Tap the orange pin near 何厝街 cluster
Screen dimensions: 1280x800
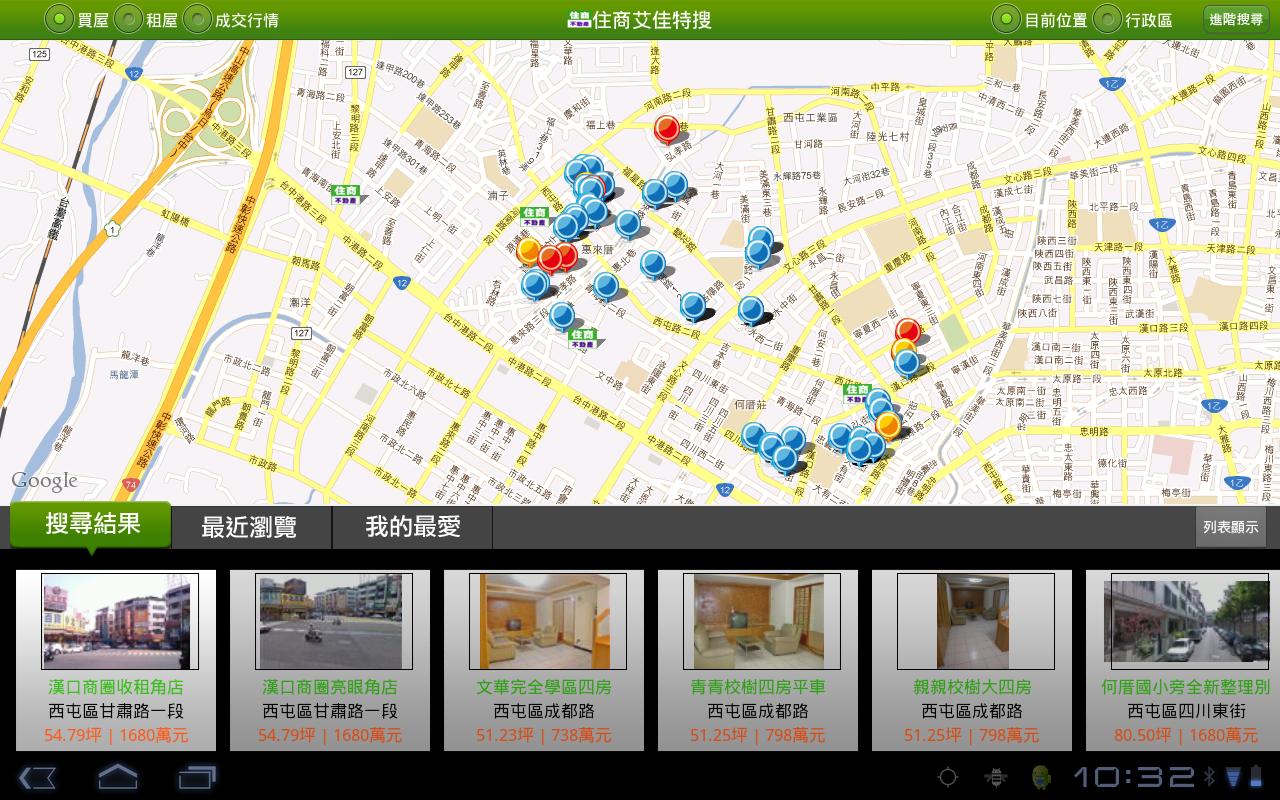click(x=888, y=425)
